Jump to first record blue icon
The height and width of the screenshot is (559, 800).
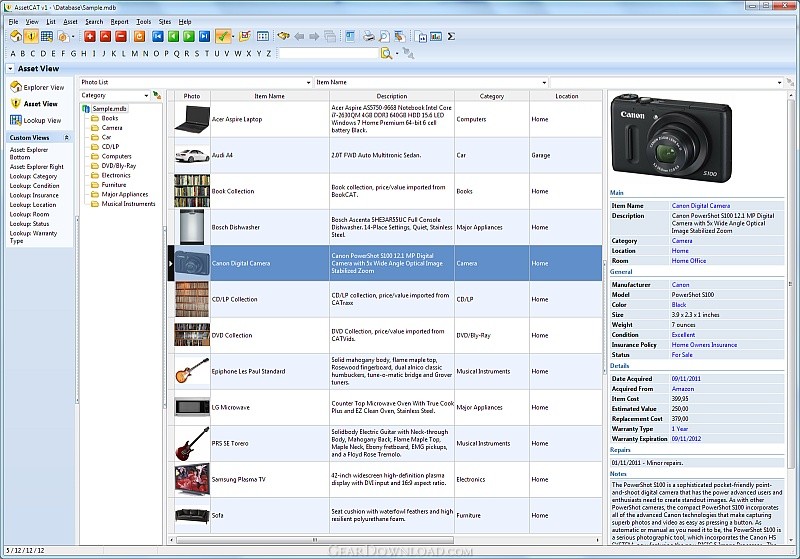pos(158,36)
